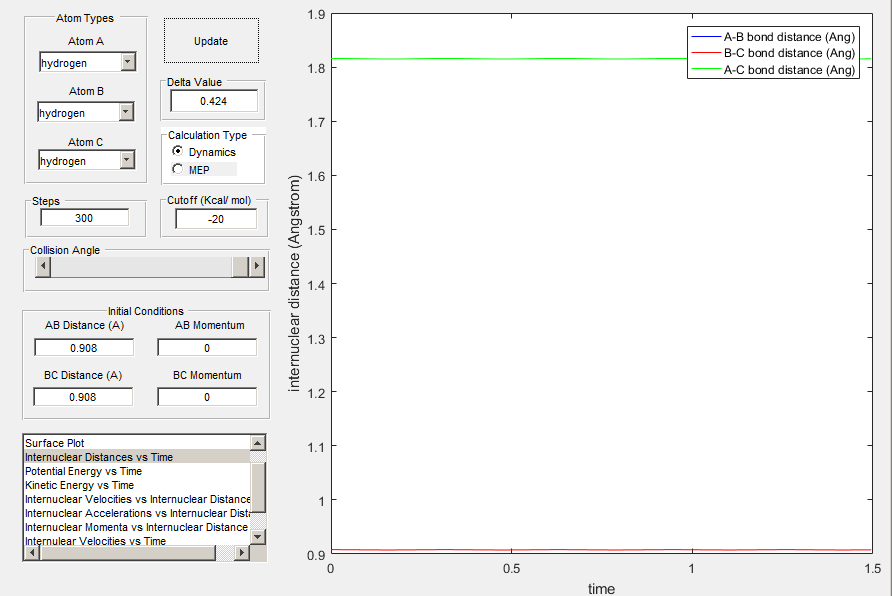Click the BC Momentum input field

[207, 397]
